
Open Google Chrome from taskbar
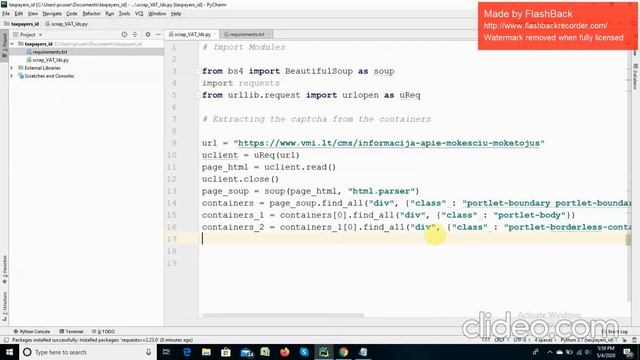tap(343, 352)
